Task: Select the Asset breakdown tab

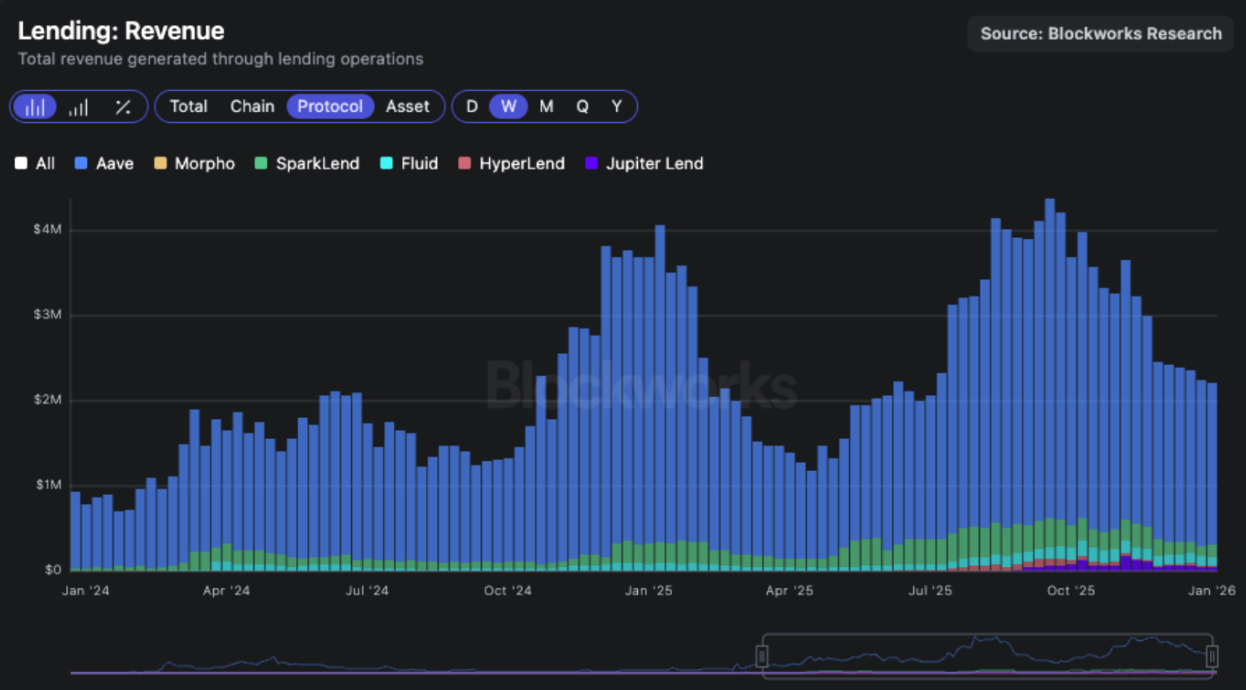Action: (408, 107)
